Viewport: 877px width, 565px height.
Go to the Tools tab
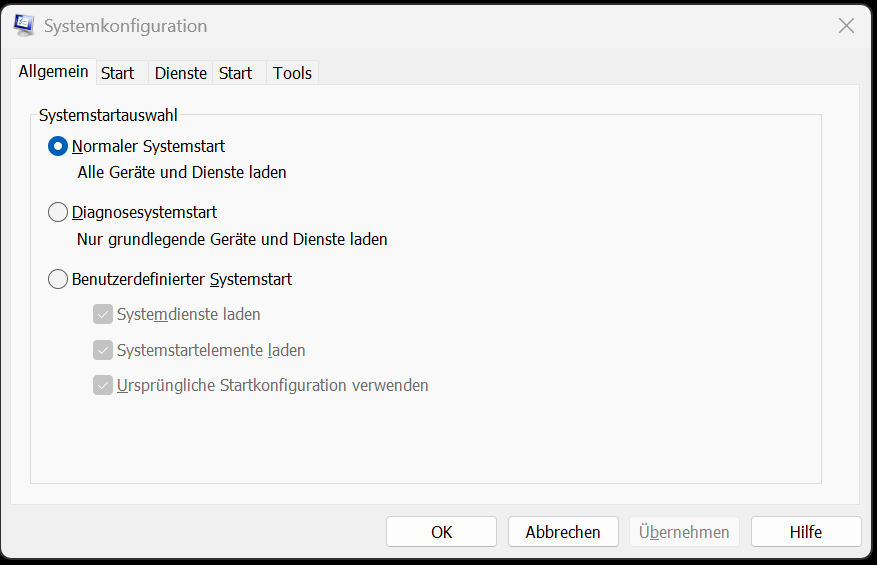tap(293, 73)
